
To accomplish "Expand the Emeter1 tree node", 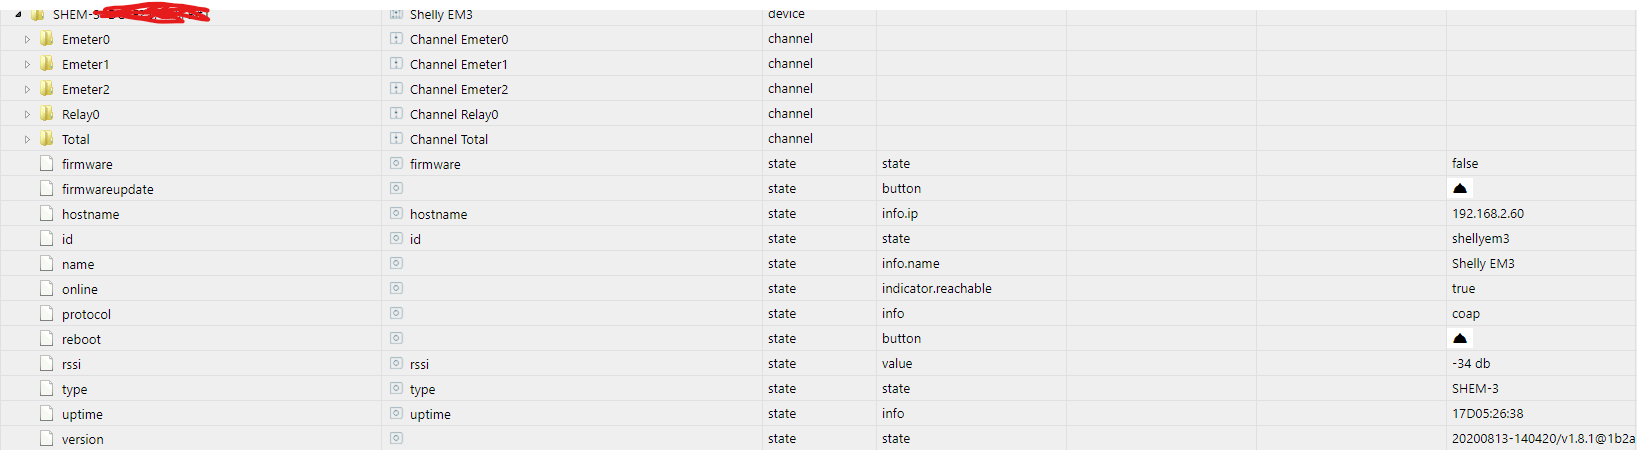I will point(27,65).
